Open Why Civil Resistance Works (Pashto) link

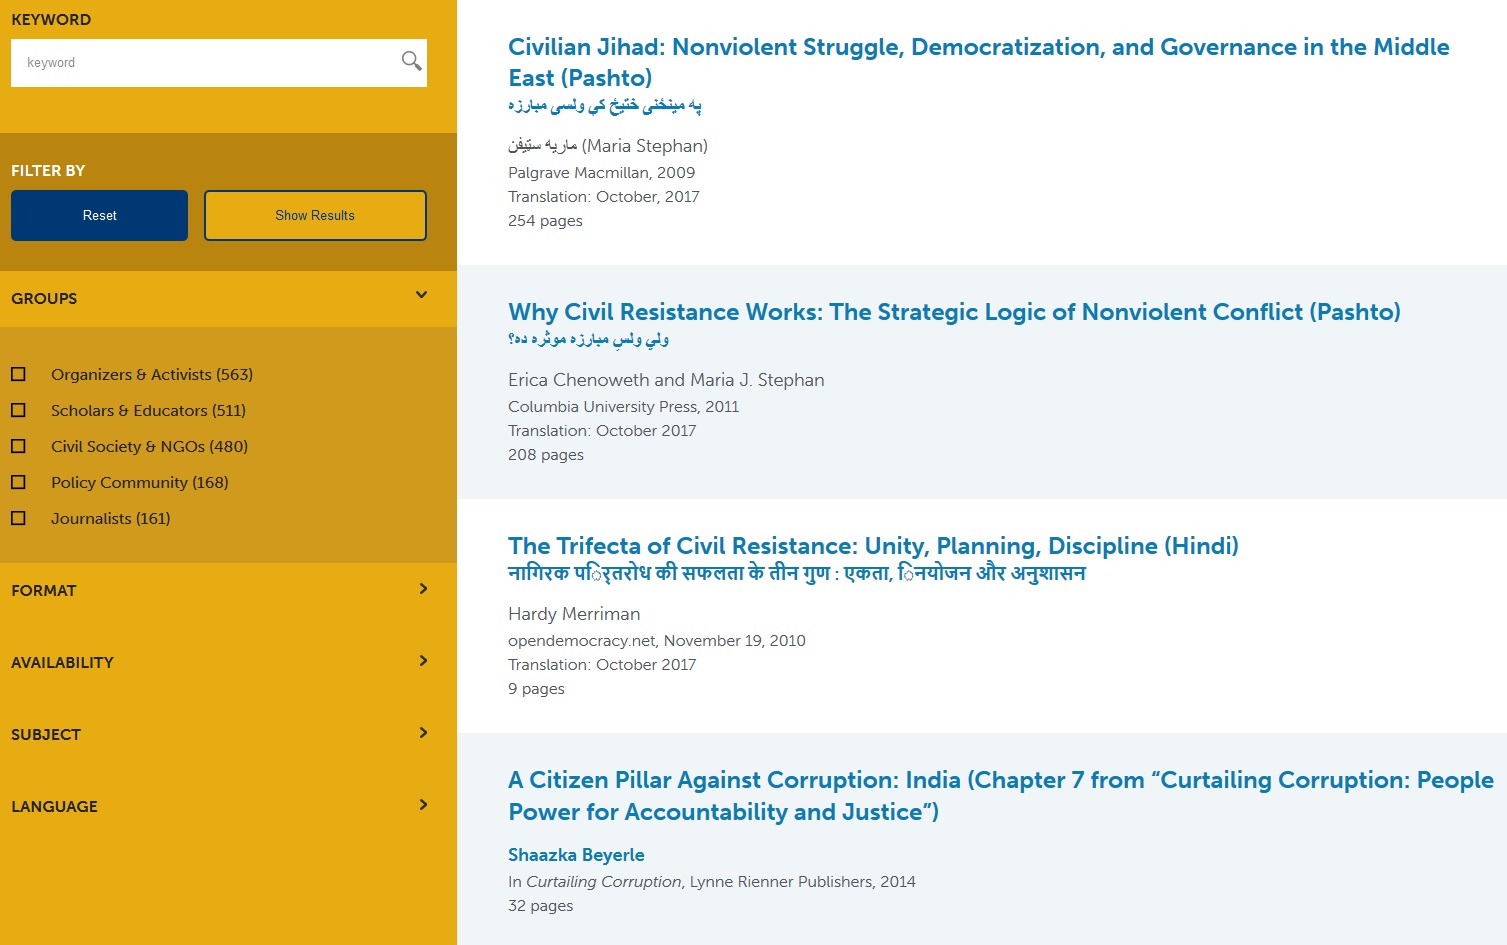point(953,312)
